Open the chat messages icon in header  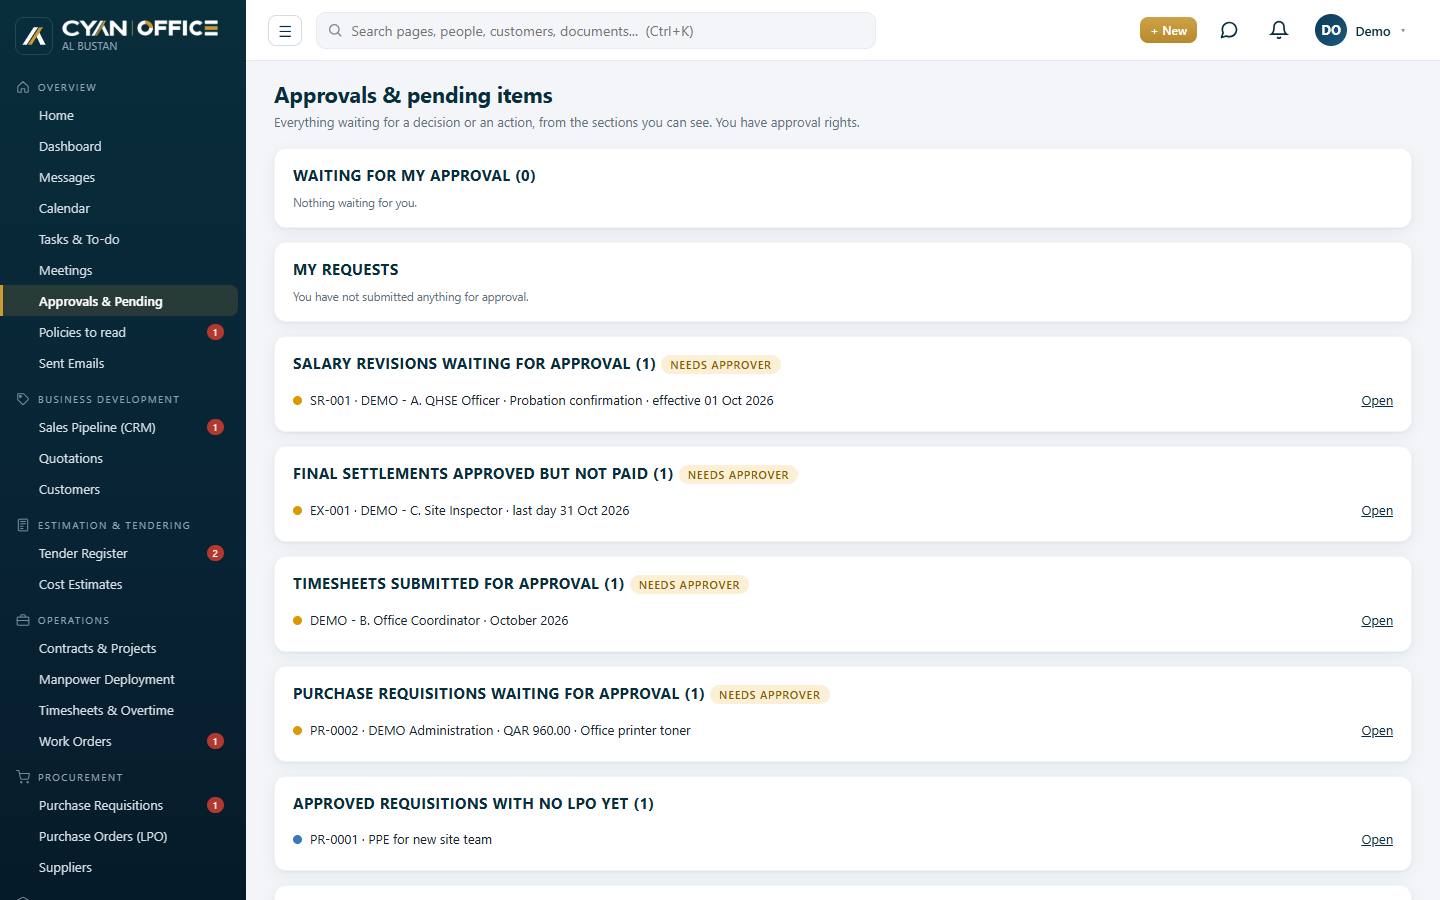(1229, 31)
